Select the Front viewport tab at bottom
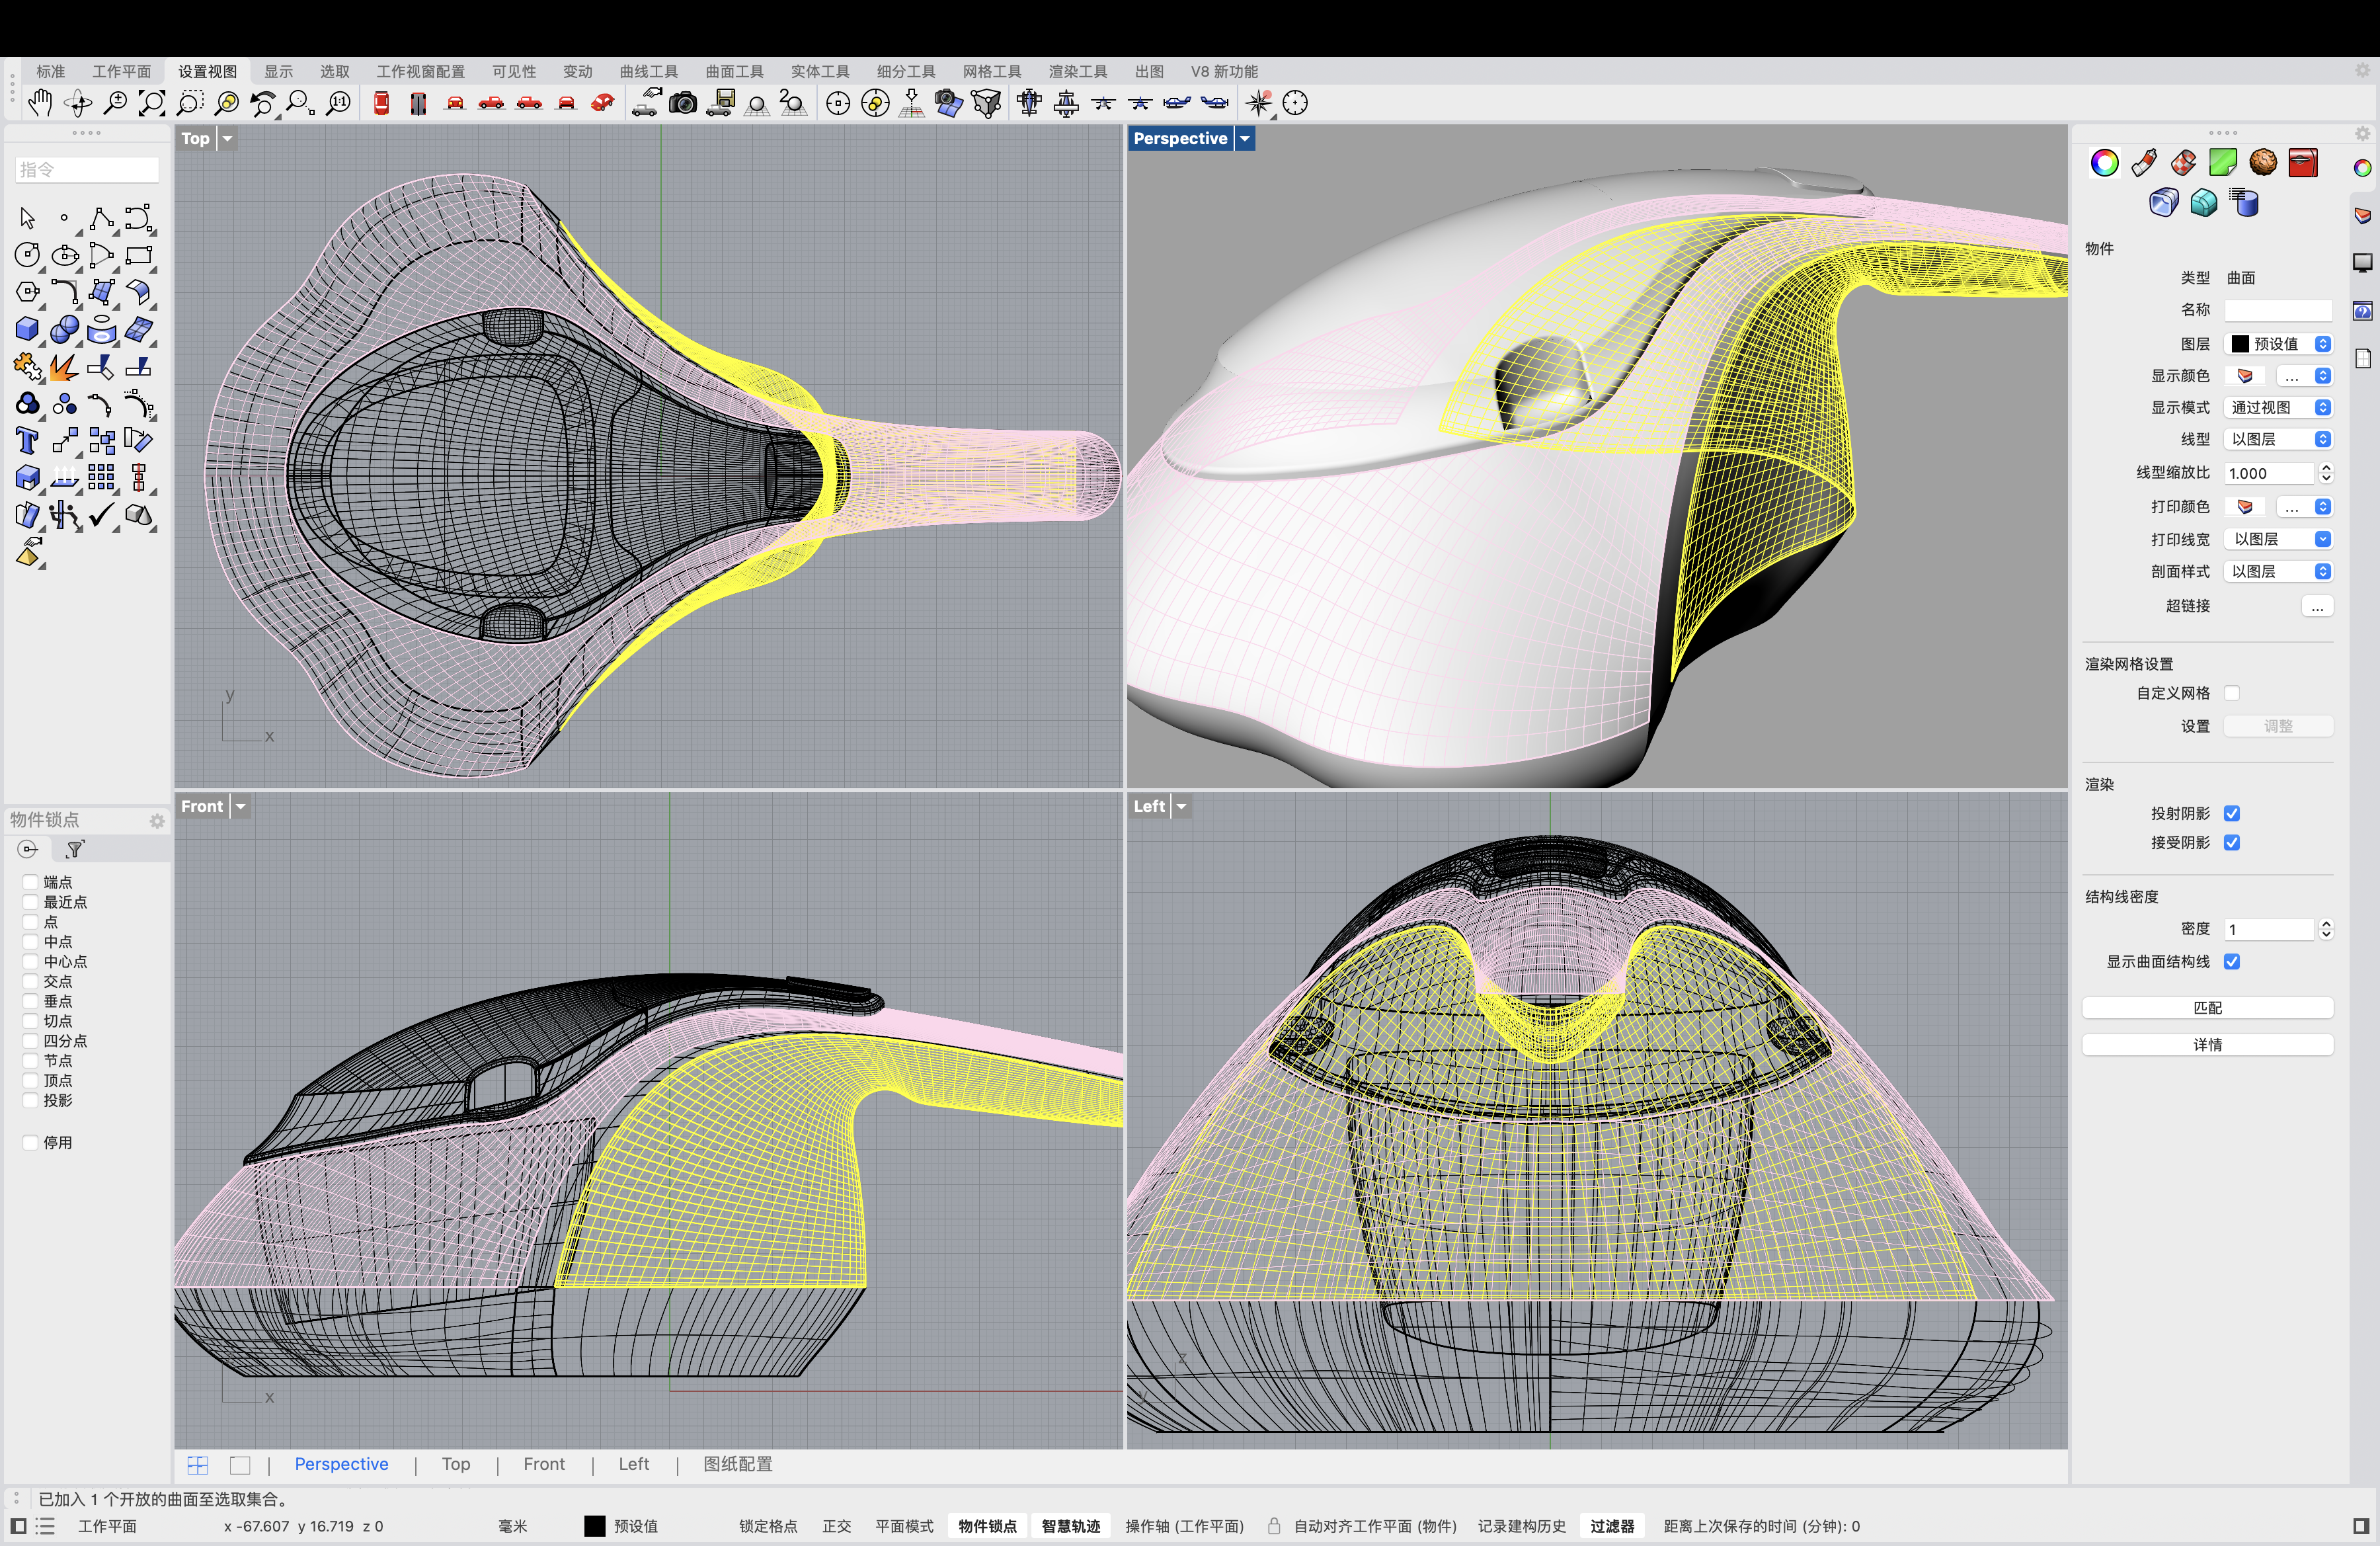 tap(543, 1464)
